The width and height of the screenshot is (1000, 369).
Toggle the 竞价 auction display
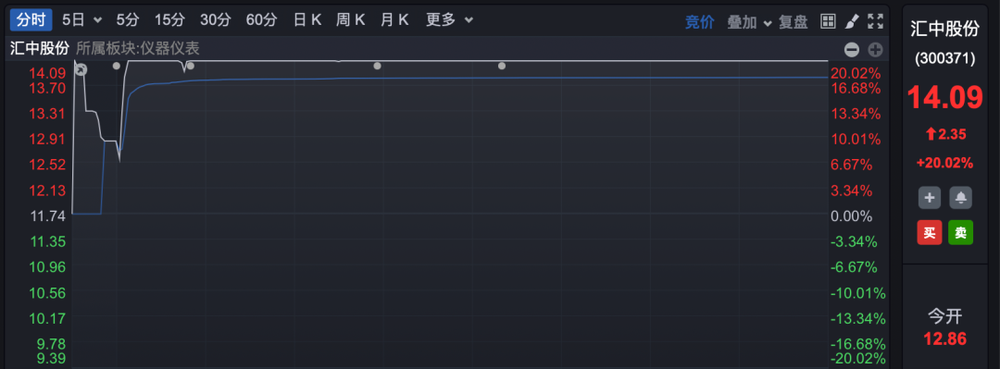(700, 22)
